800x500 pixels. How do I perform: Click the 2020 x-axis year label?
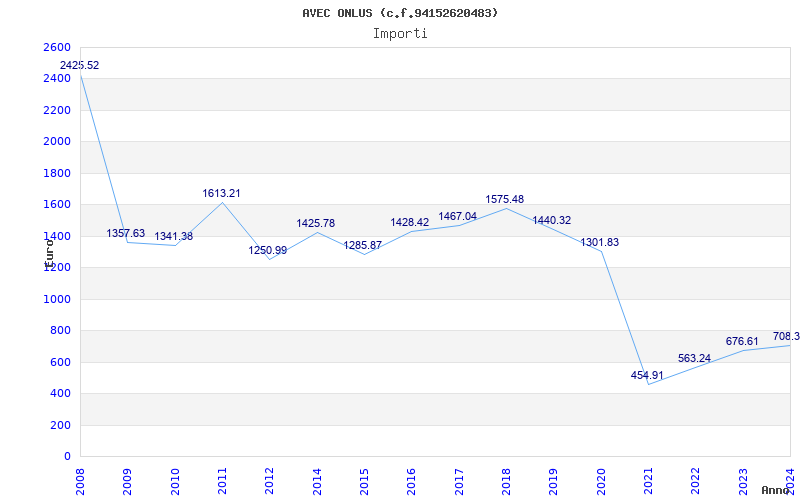coord(602,481)
